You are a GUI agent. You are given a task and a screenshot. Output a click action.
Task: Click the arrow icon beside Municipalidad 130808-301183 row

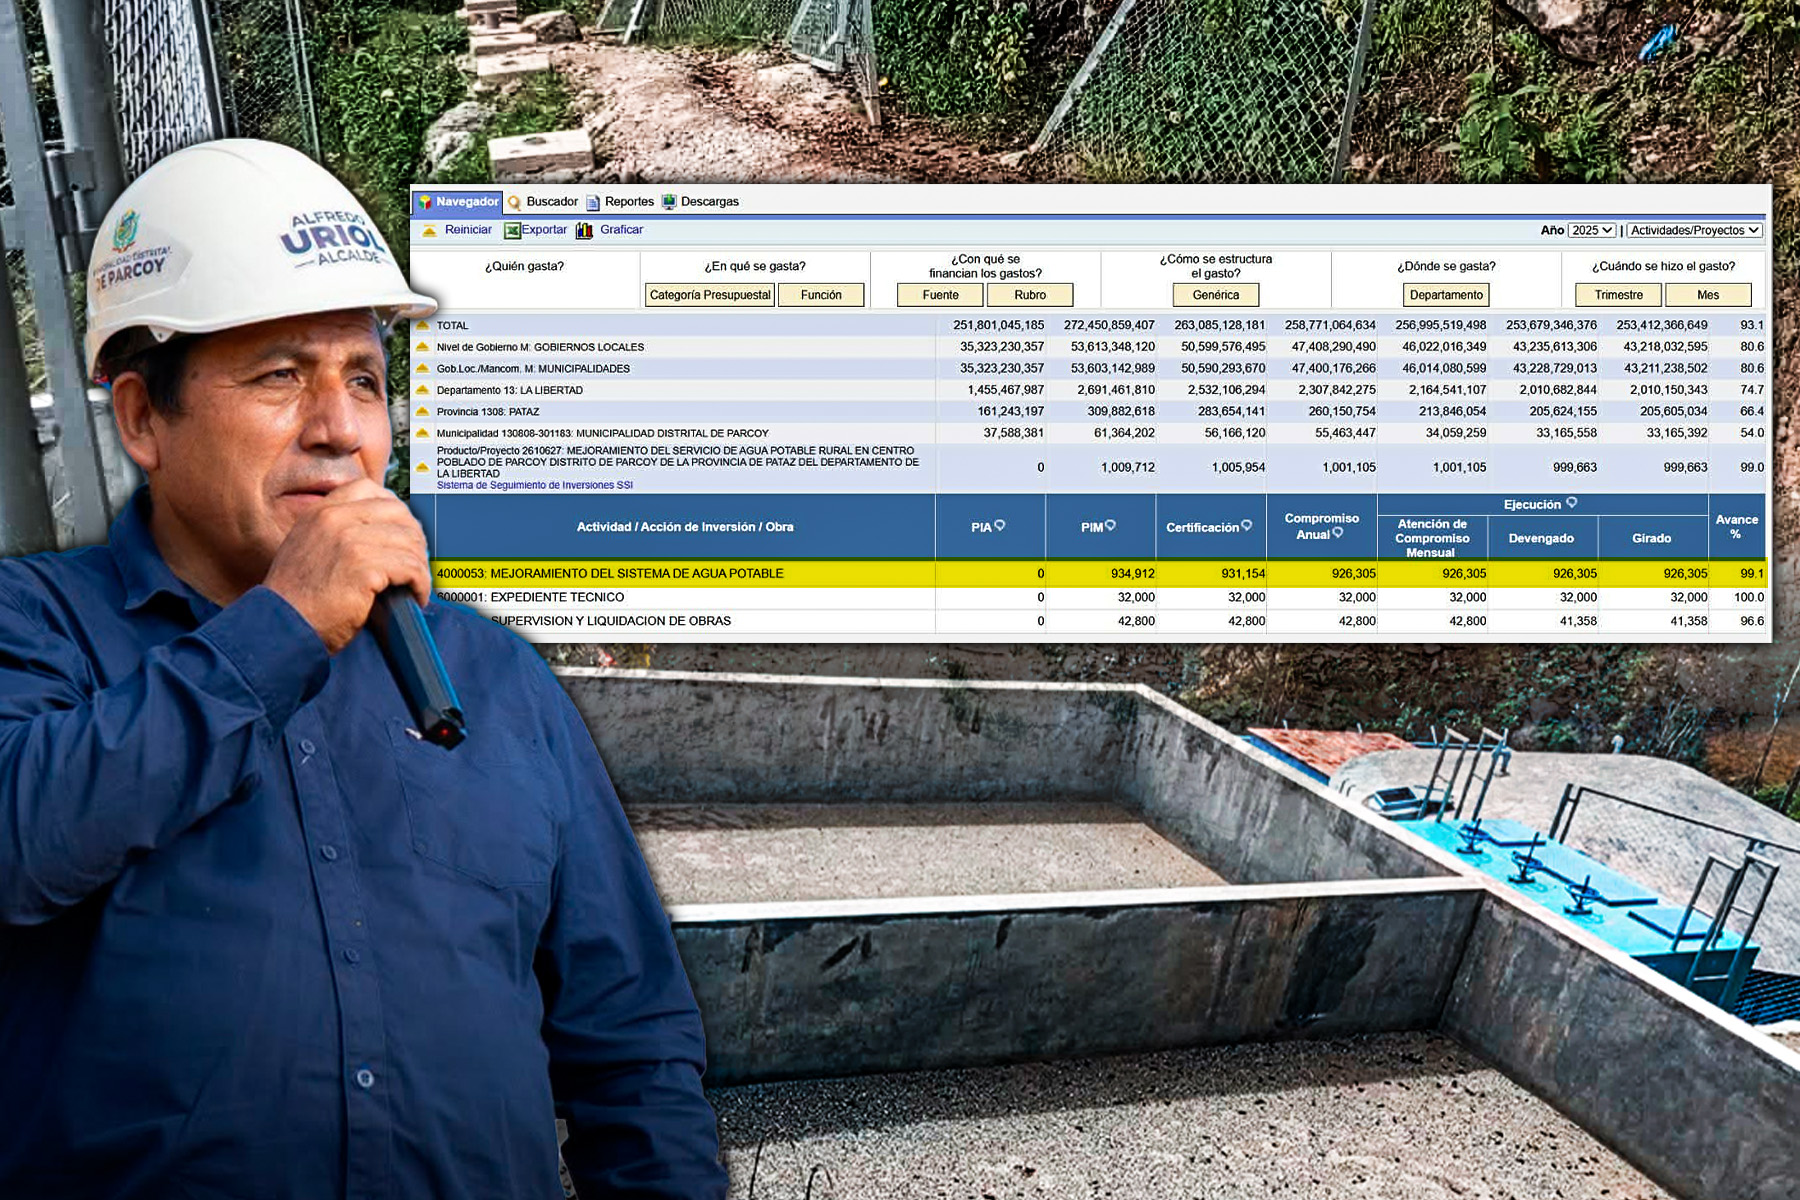point(422,433)
